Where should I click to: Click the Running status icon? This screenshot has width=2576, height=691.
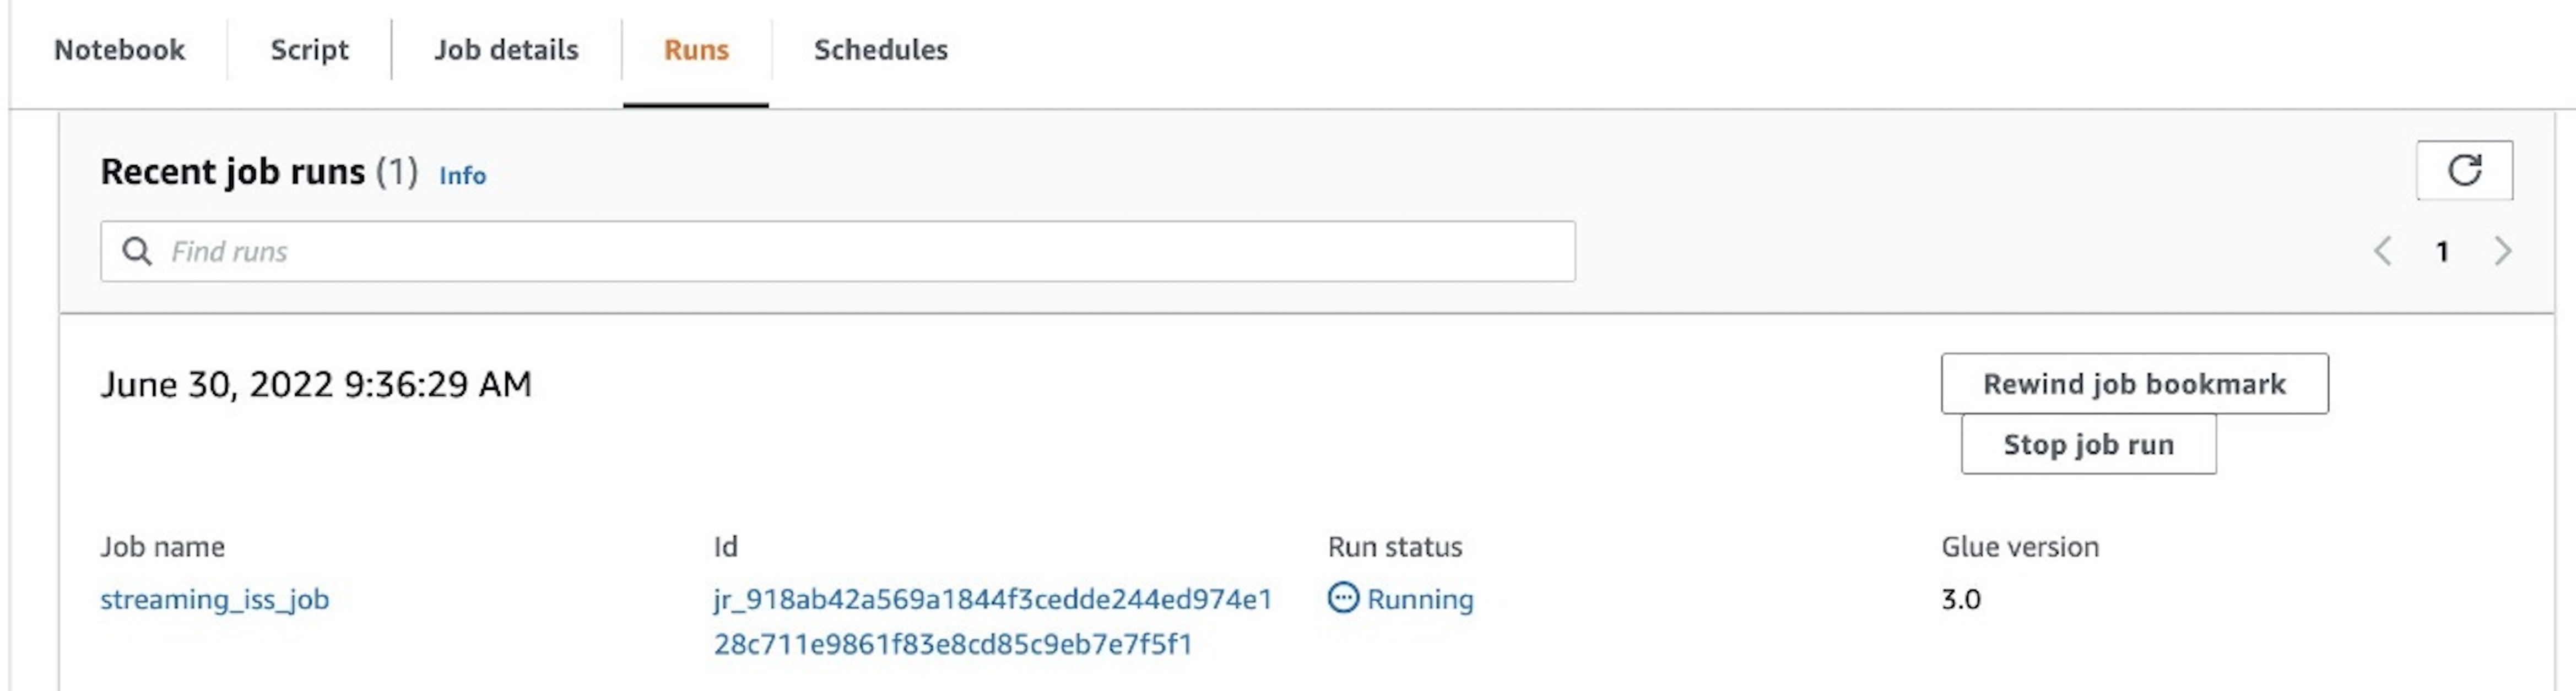(x=1343, y=598)
